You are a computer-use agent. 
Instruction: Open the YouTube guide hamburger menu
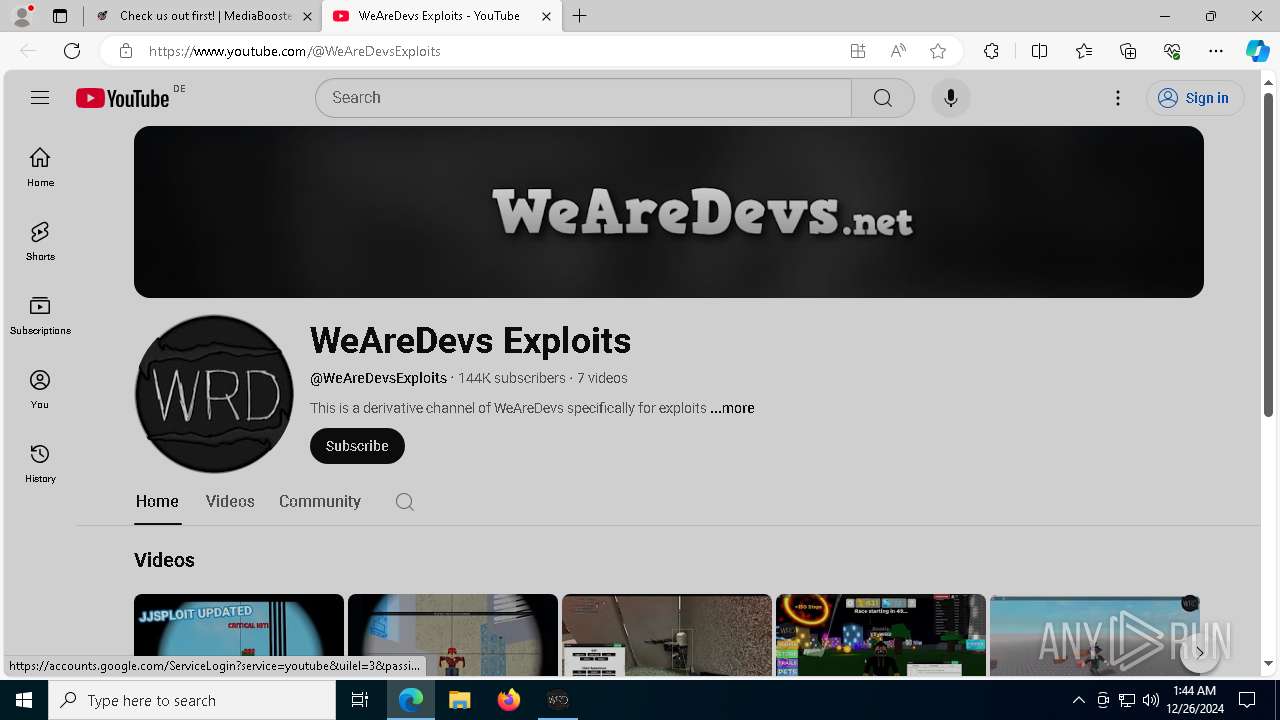[x=40, y=97]
